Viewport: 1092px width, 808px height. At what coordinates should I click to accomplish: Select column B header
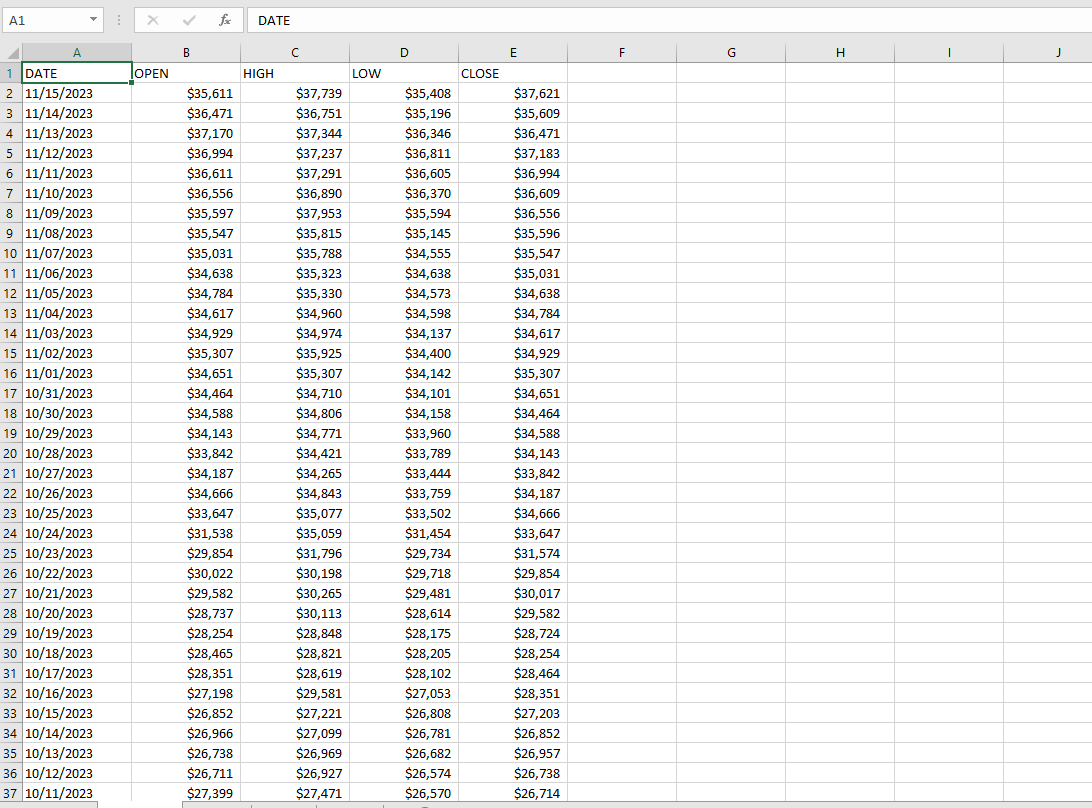pyautogui.click(x=186, y=53)
